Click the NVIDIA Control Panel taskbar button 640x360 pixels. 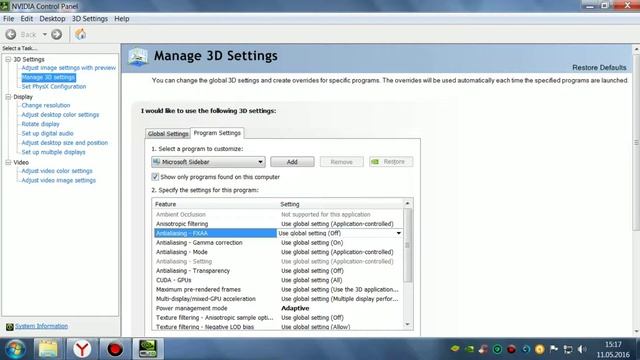click(148, 349)
